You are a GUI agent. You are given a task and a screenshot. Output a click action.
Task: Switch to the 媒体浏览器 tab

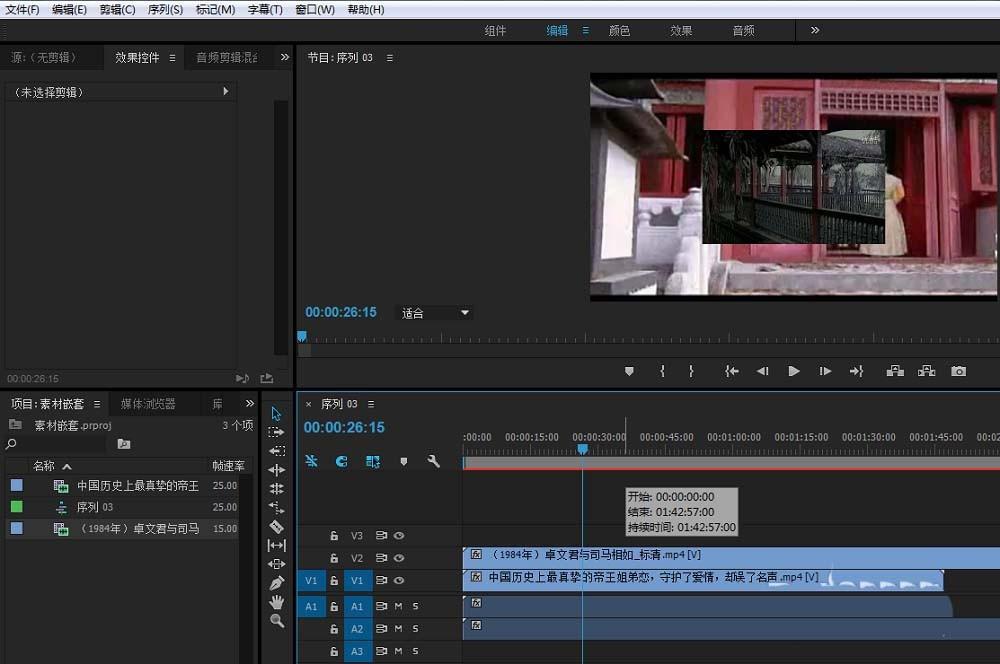148,404
